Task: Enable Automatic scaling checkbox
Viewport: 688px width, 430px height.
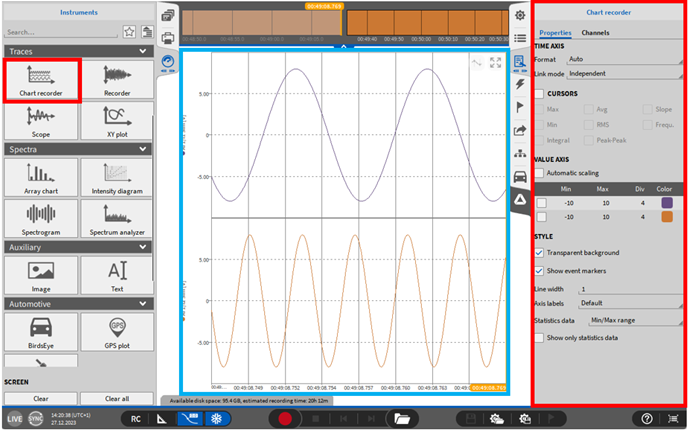Action: click(x=540, y=173)
